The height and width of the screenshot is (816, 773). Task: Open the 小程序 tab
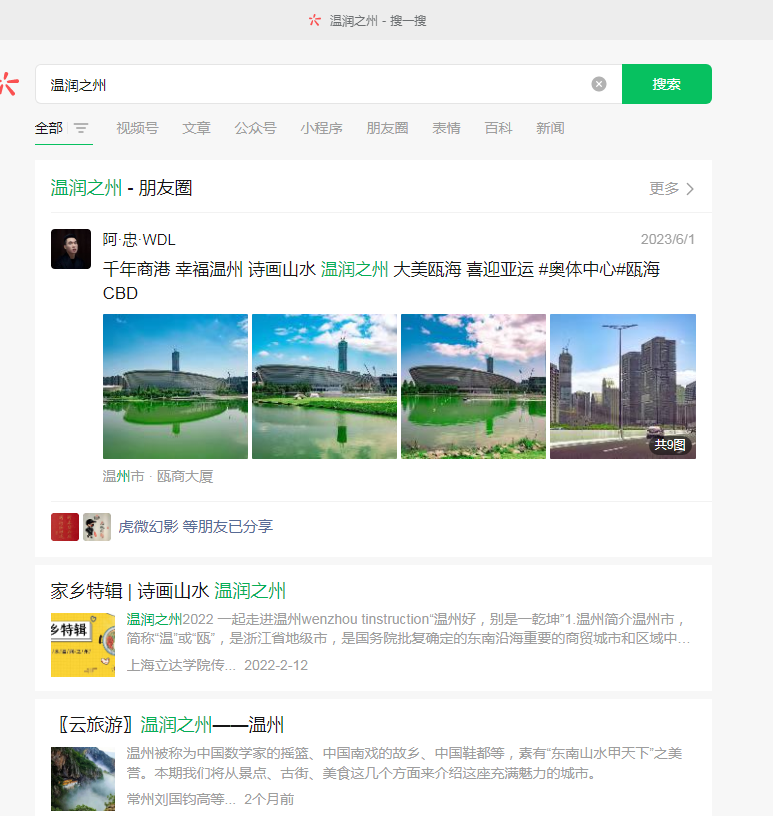321,128
